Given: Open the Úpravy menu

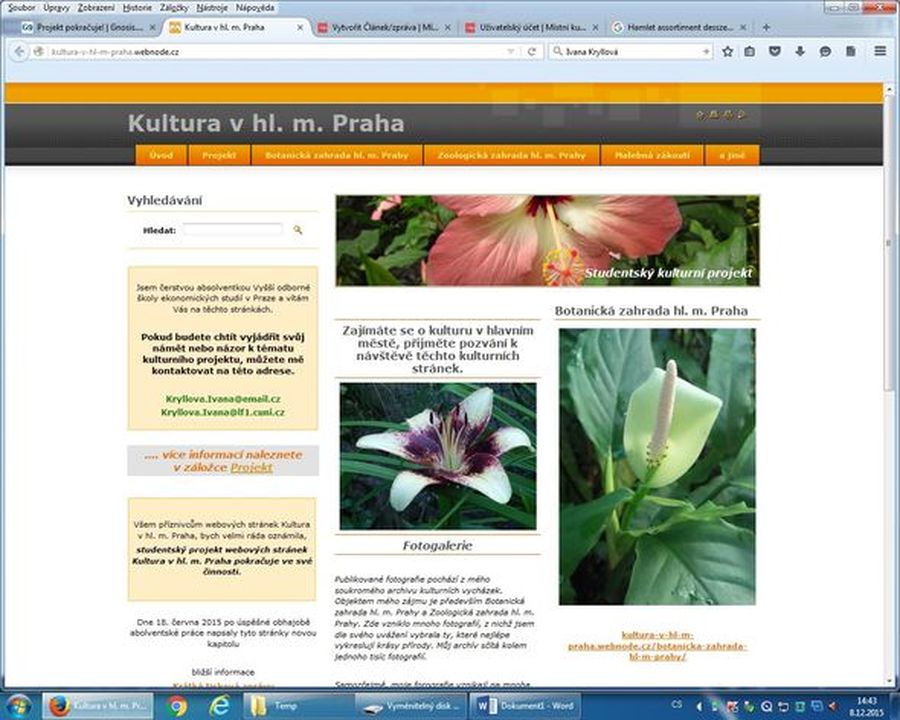Looking at the screenshot, I should pos(56,7).
